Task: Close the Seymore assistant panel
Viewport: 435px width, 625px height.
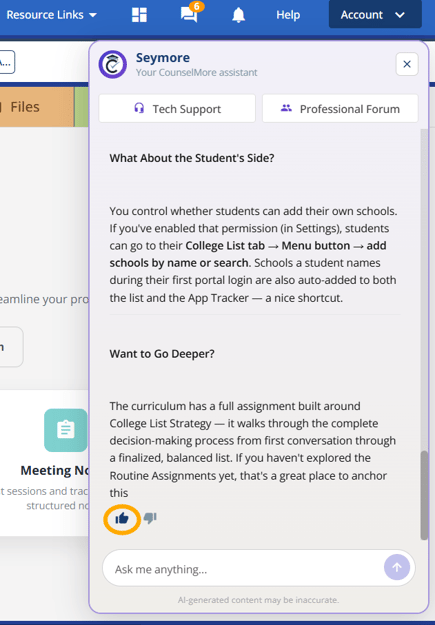Action: [407, 64]
